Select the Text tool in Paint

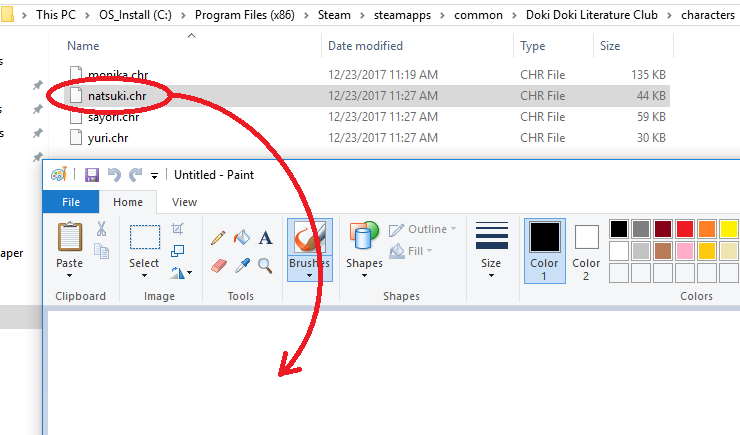pyautogui.click(x=266, y=237)
